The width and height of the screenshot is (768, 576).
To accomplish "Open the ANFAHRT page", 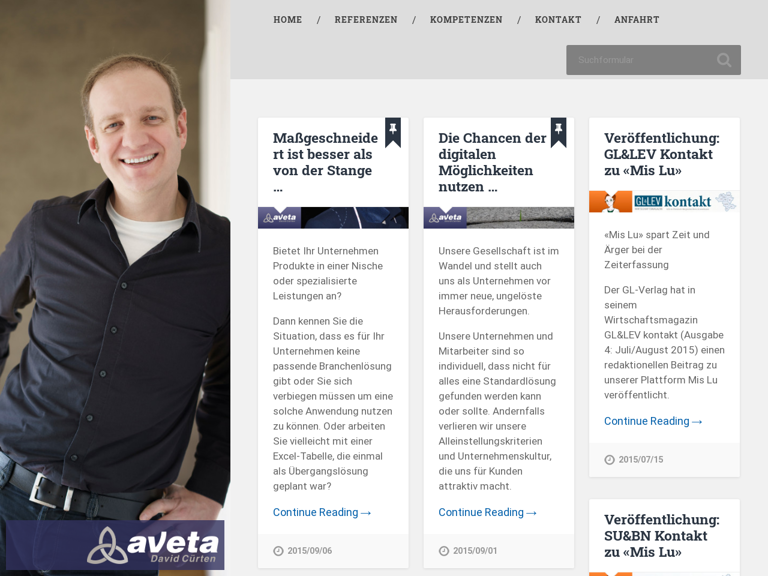I will click(637, 20).
